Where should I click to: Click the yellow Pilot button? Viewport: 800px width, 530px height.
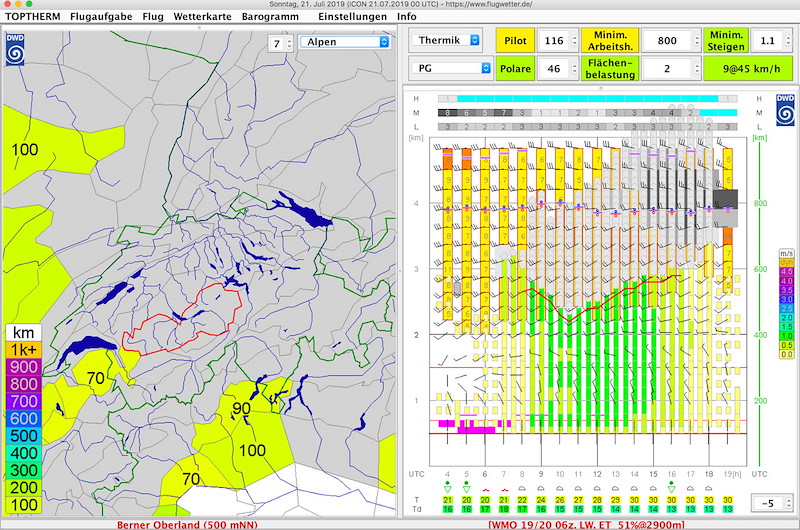pyautogui.click(x=515, y=40)
